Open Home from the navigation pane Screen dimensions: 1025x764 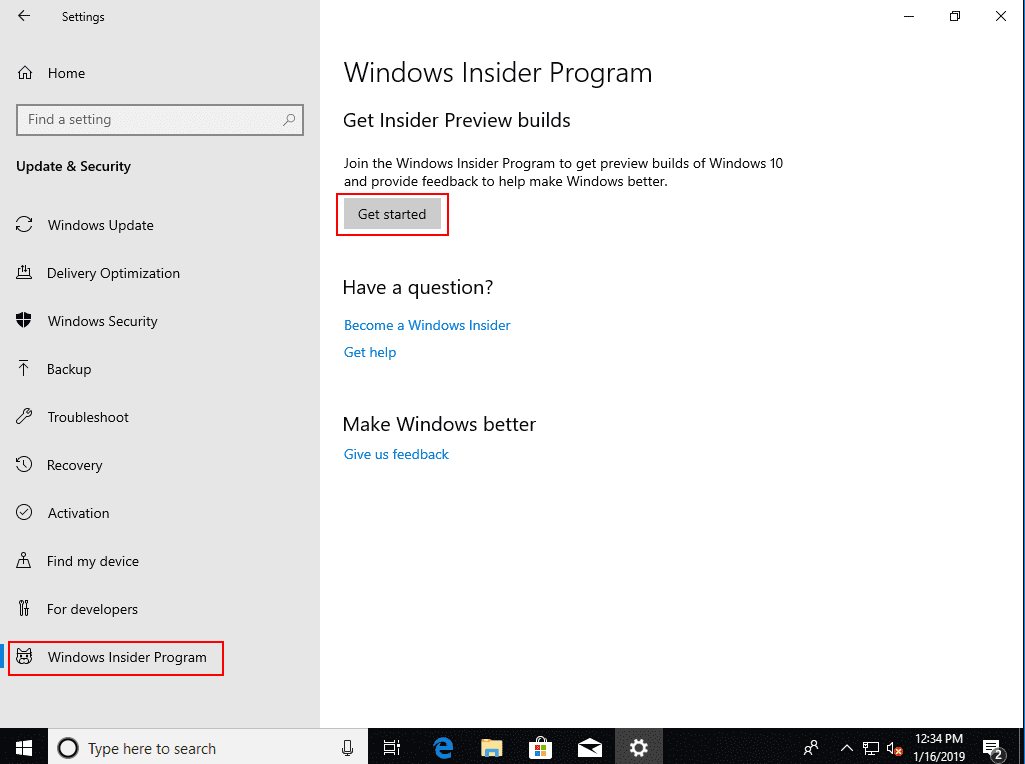tap(68, 73)
